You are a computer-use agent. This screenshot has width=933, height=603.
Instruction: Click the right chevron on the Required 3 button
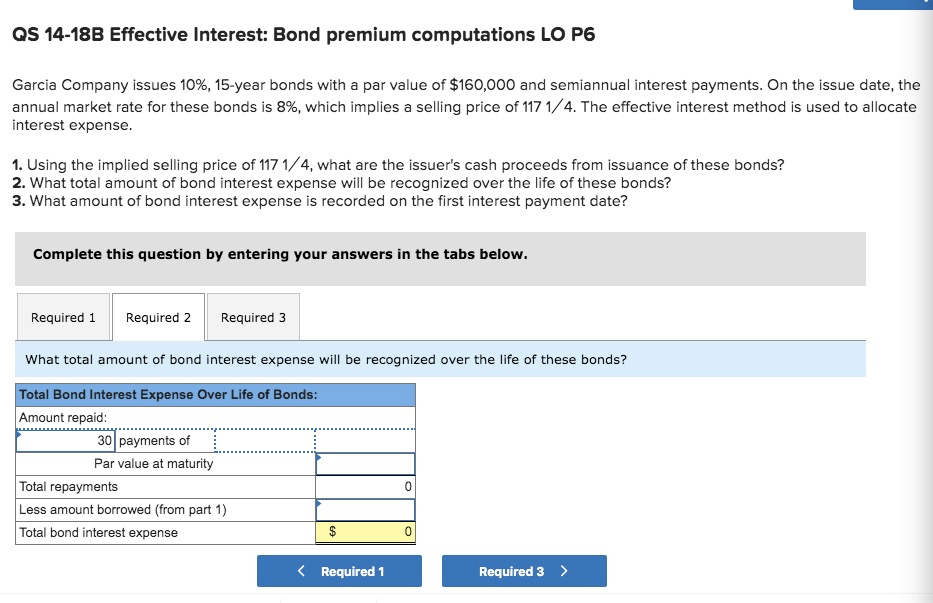pyautogui.click(x=564, y=571)
